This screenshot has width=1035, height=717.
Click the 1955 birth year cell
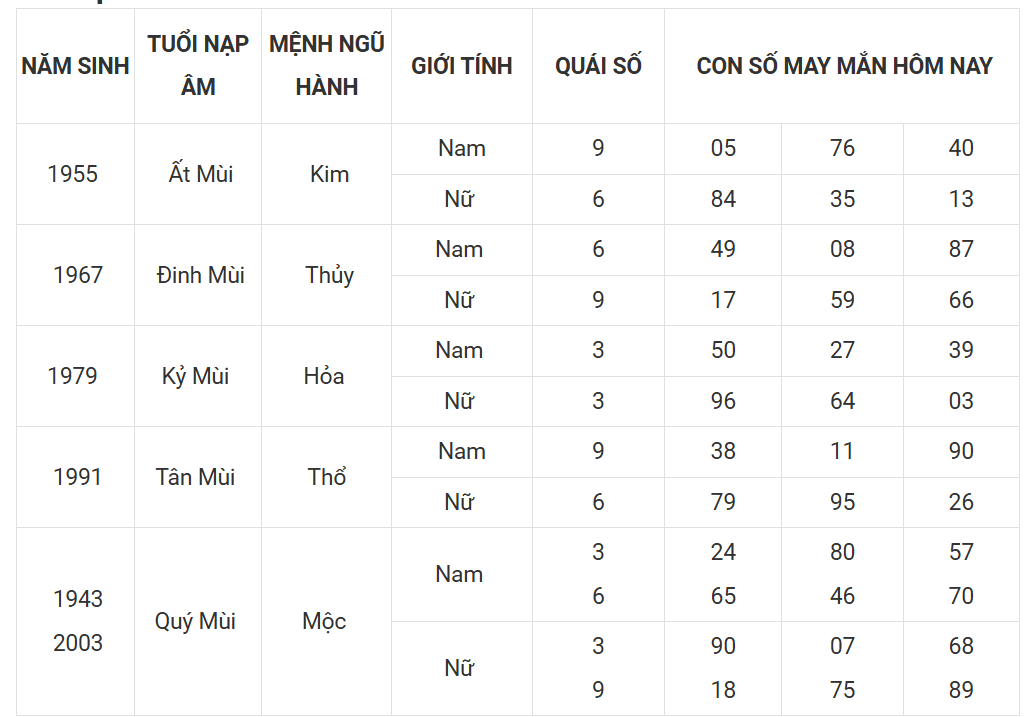[x=75, y=174]
